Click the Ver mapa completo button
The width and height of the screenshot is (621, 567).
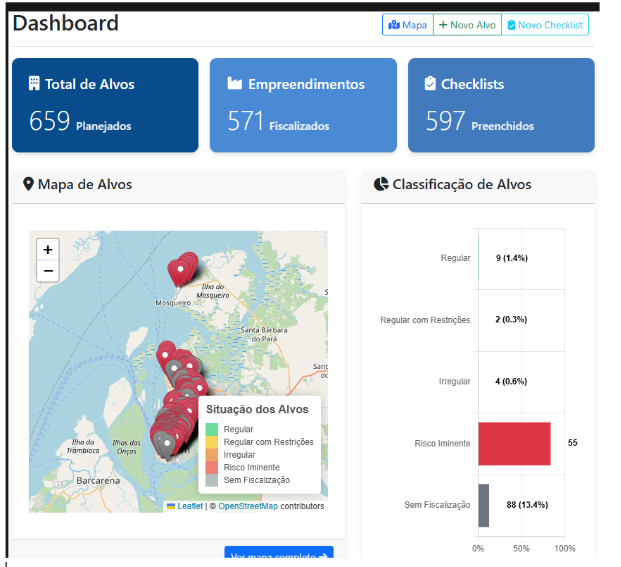[x=278, y=555]
